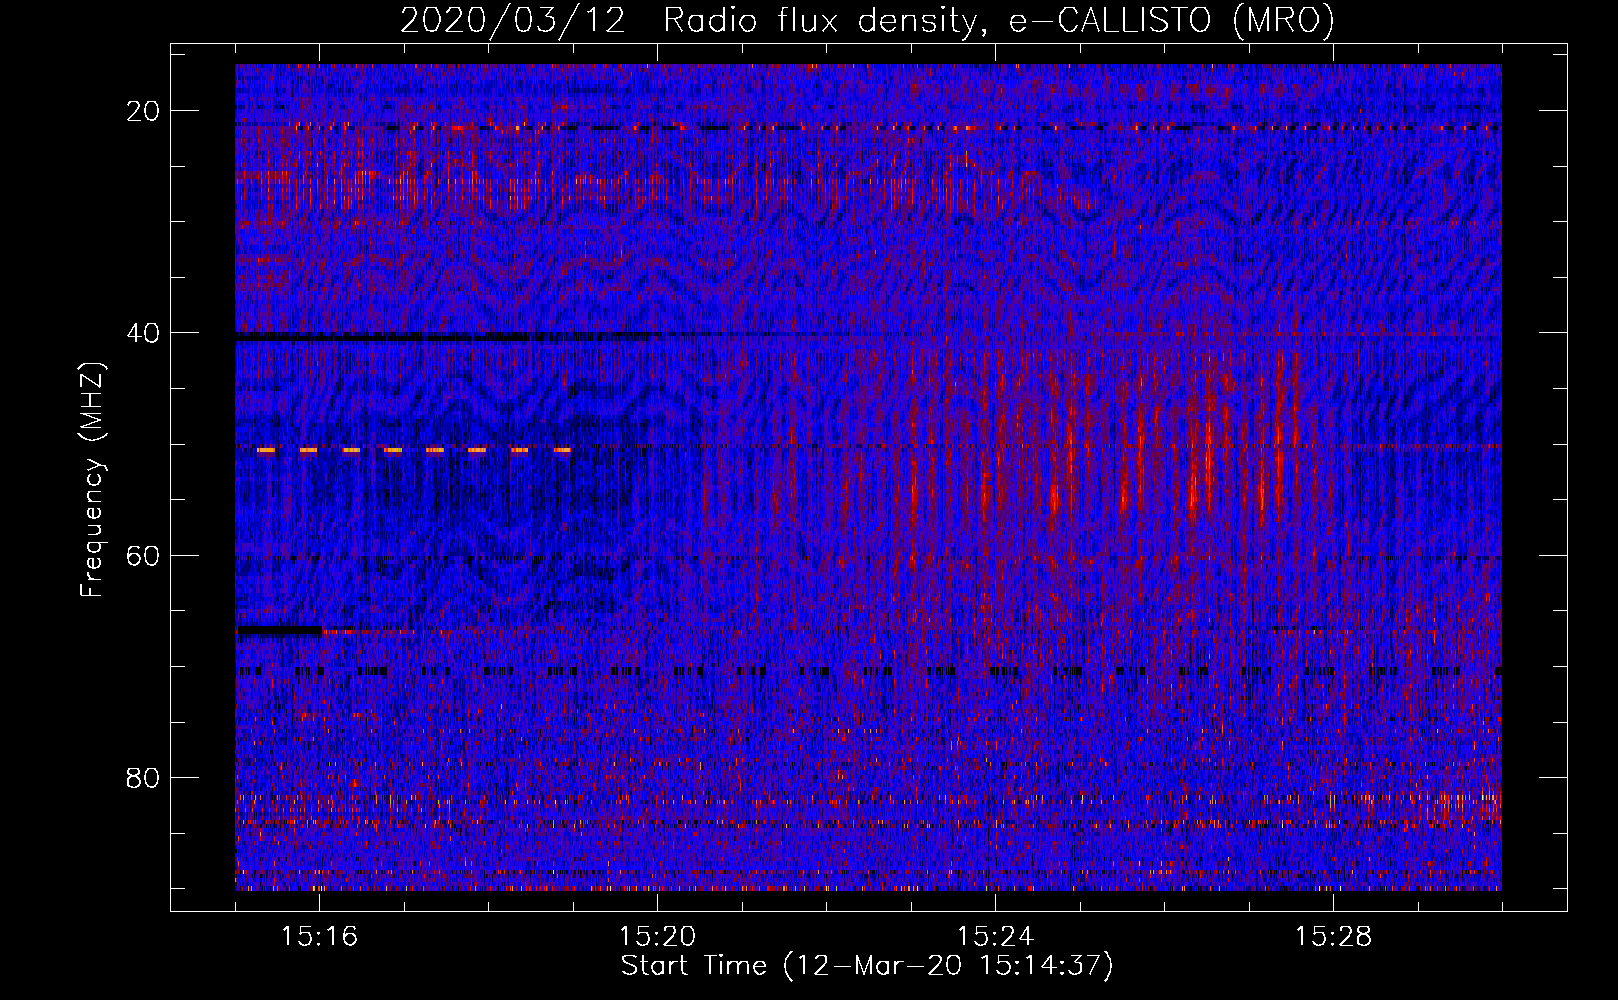Click the time tick label '15:16'
Viewport: 1618px width, 1000px height.
319,936
